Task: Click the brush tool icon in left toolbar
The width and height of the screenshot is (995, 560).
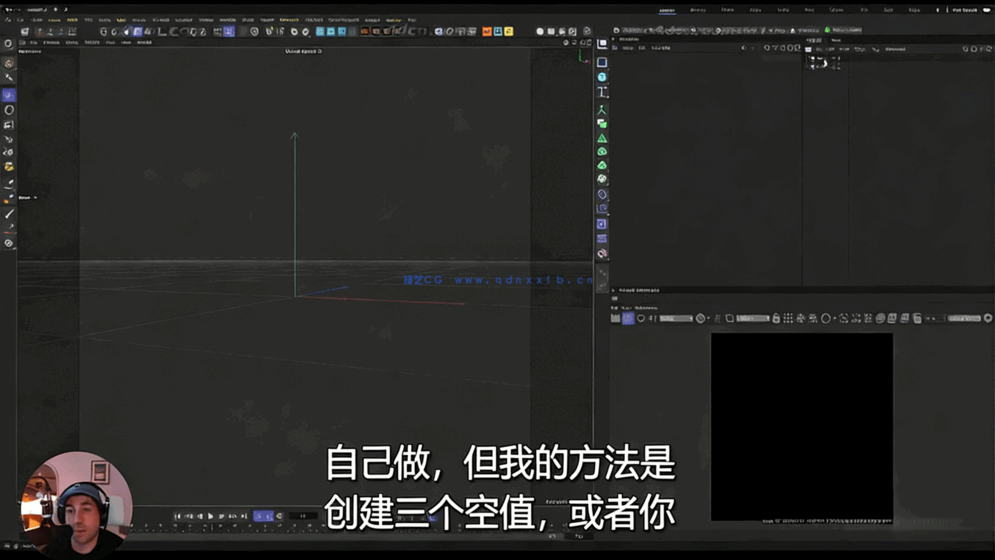Action: (9, 214)
